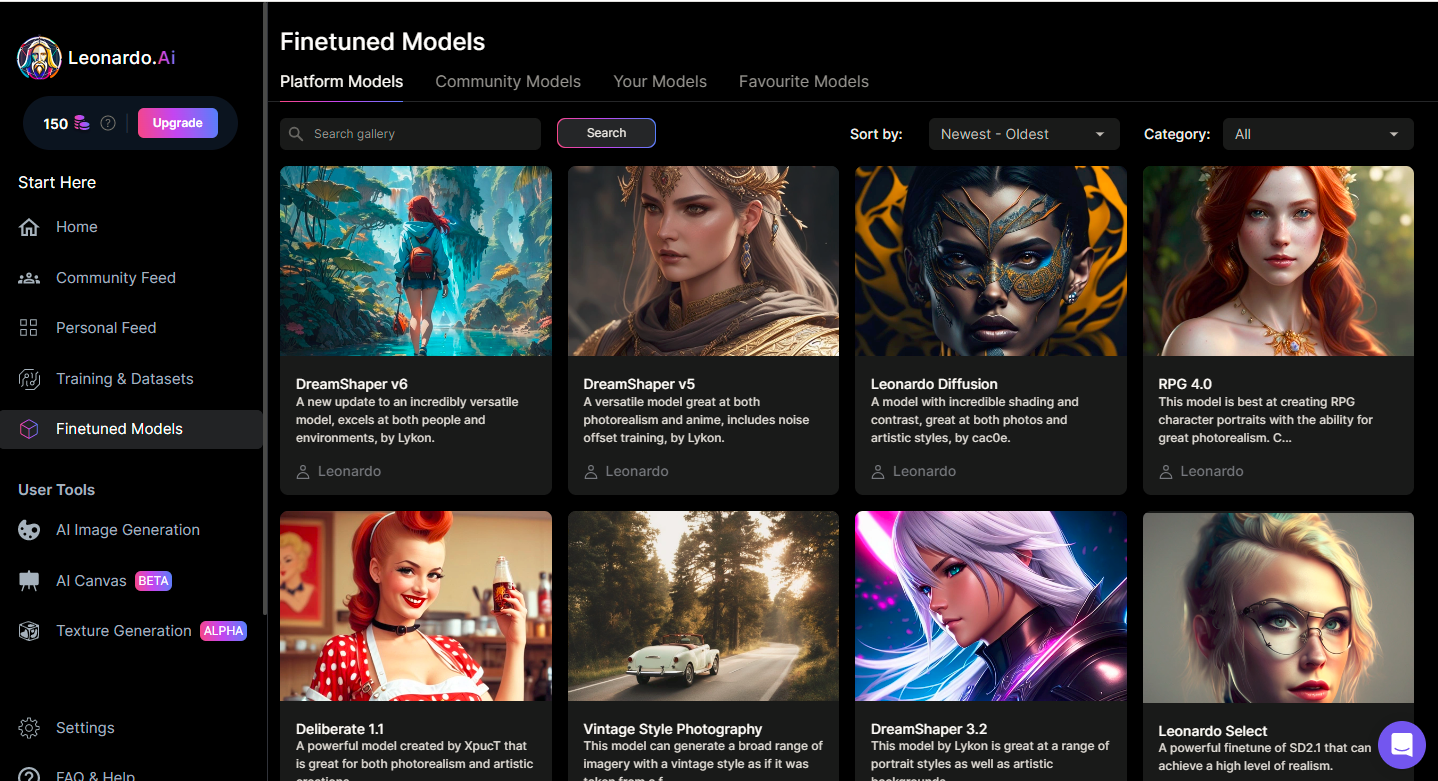
Task: Open the DreamShaper v6 model thumbnail
Action: pyautogui.click(x=416, y=261)
